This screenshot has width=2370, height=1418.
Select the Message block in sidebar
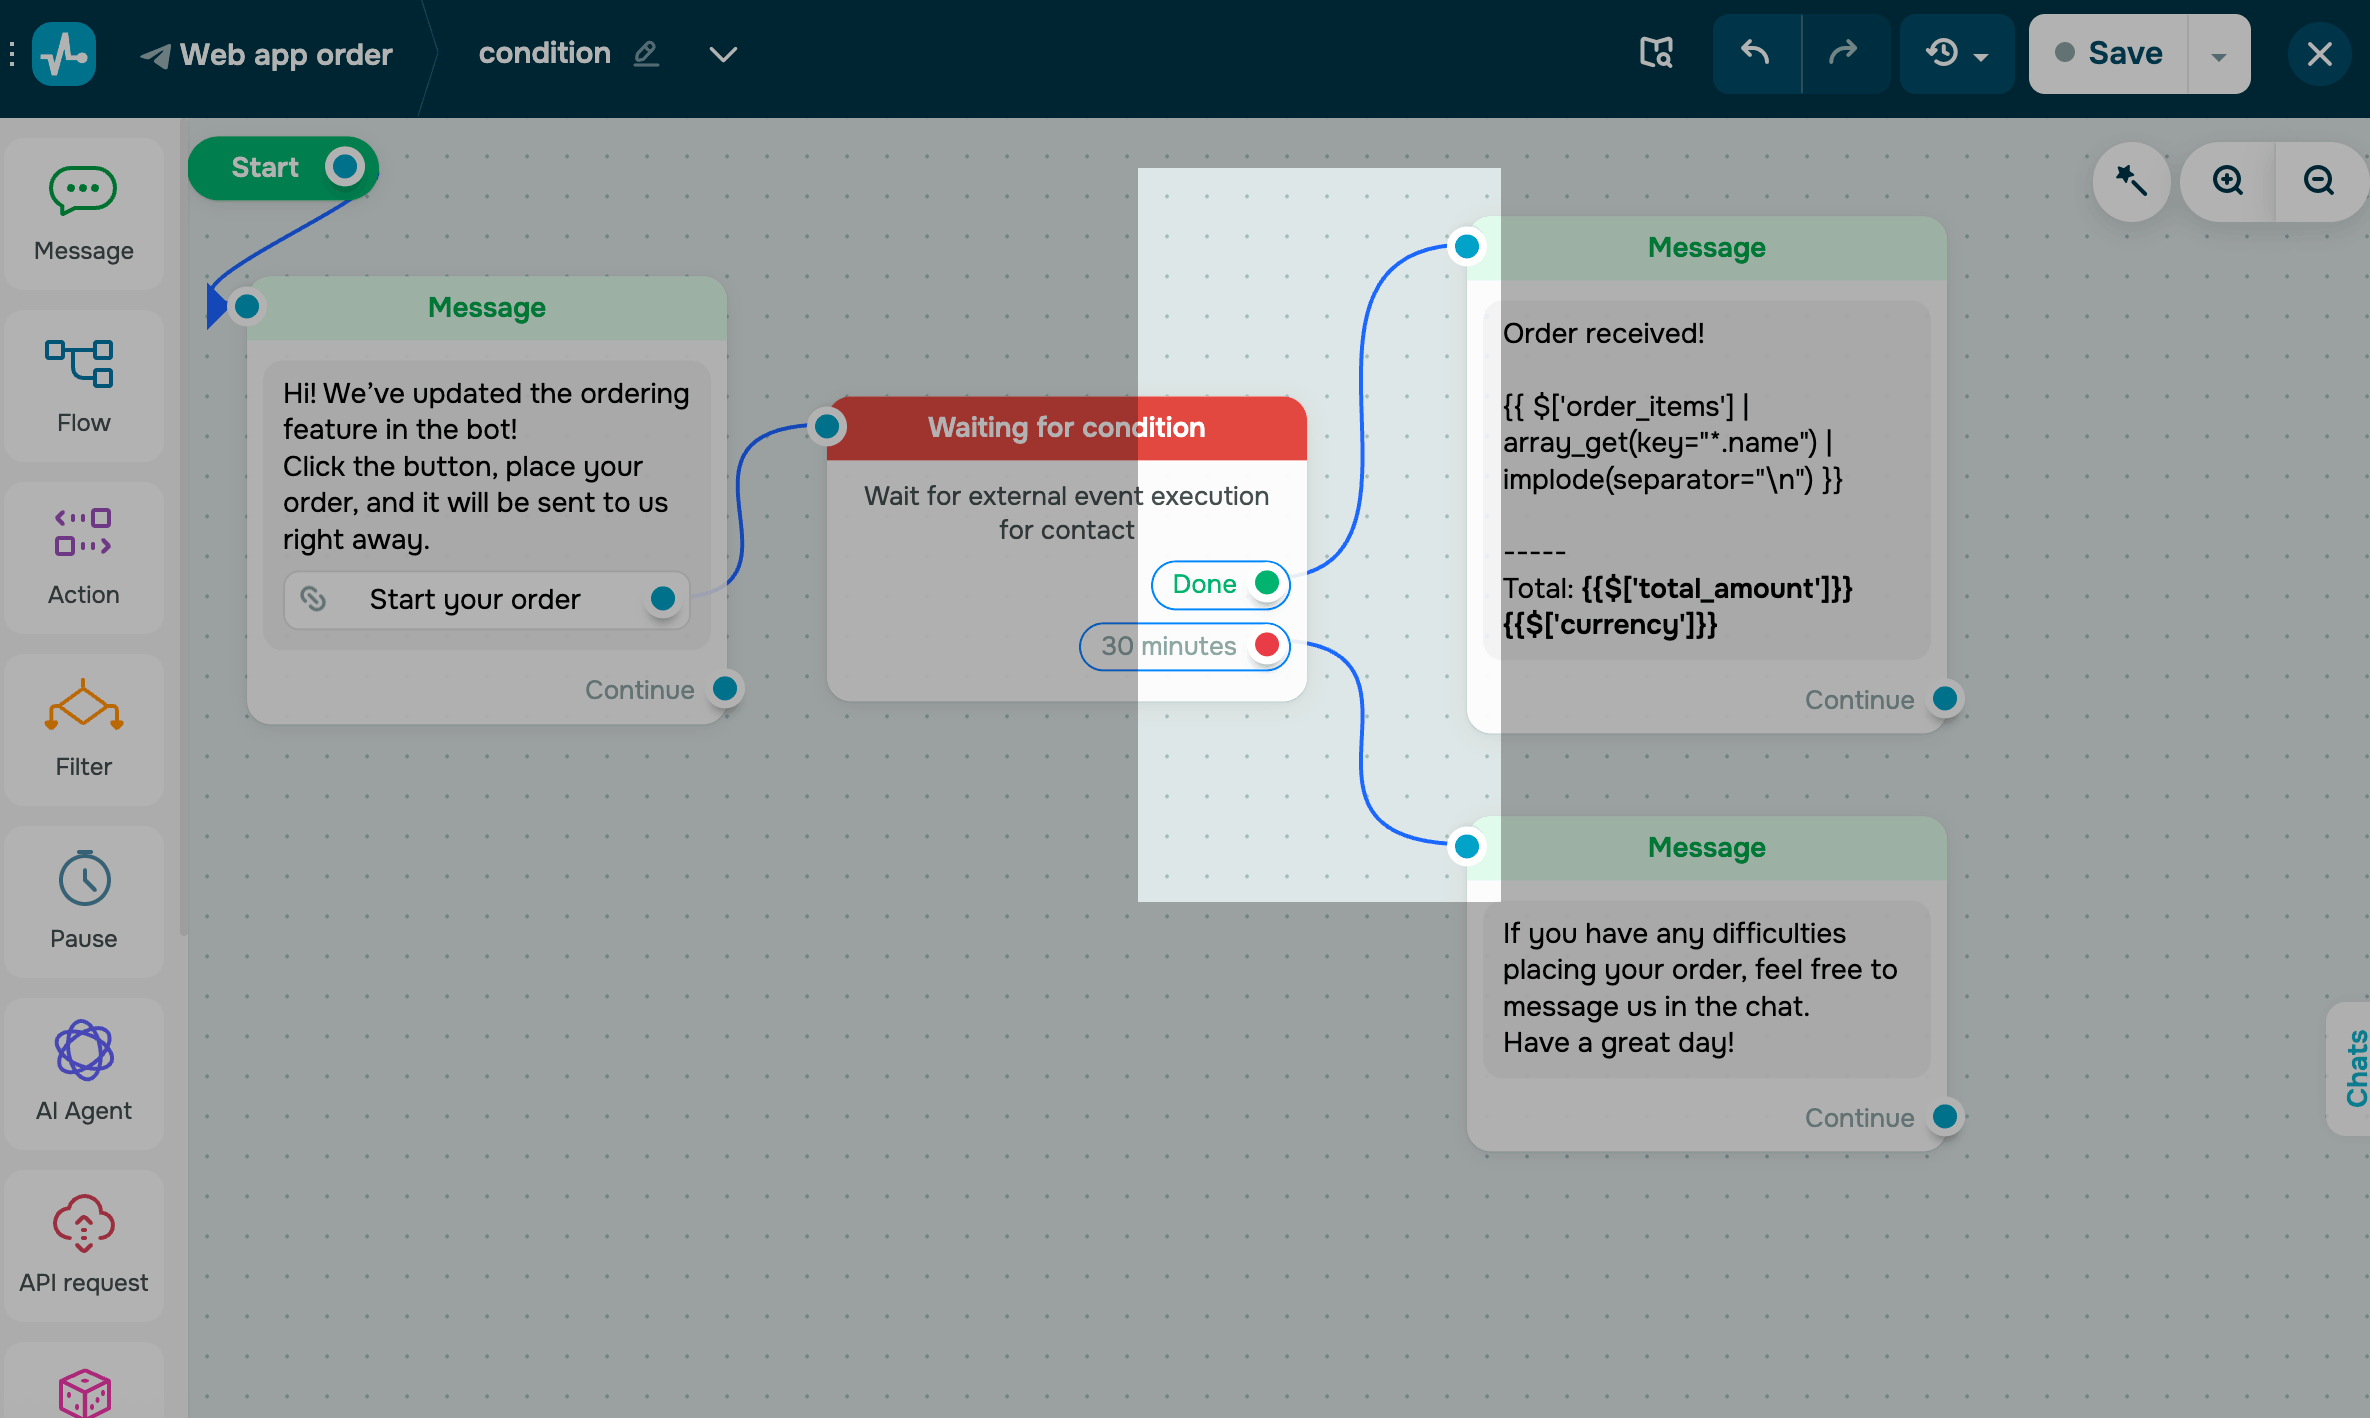[83, 214]
